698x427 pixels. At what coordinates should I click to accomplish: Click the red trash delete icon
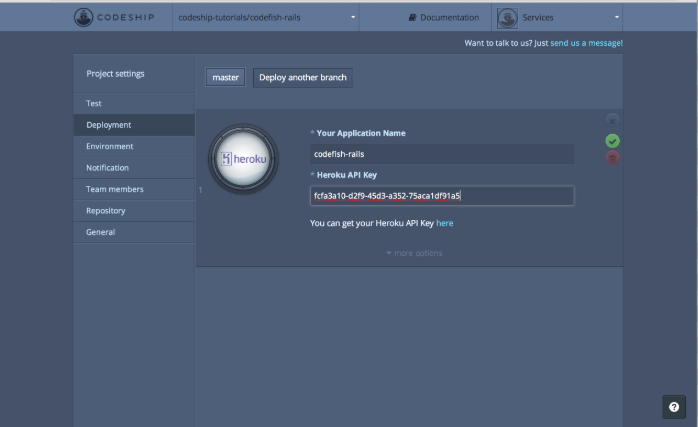(613, 158)
